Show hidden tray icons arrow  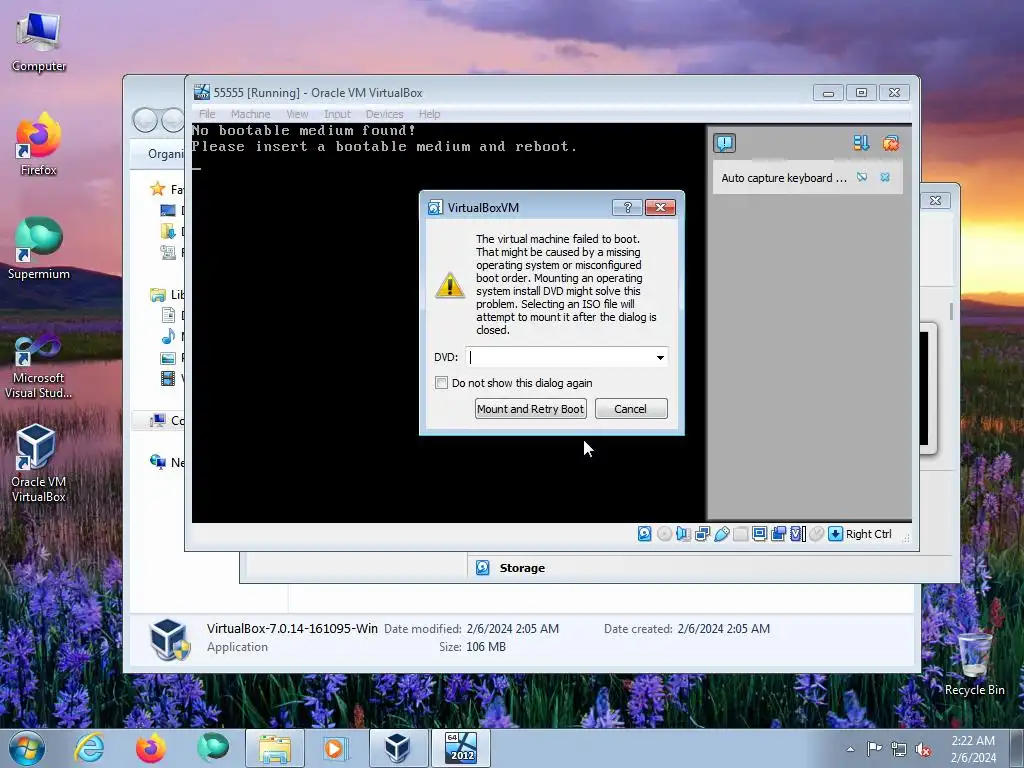tap(850, 749)
